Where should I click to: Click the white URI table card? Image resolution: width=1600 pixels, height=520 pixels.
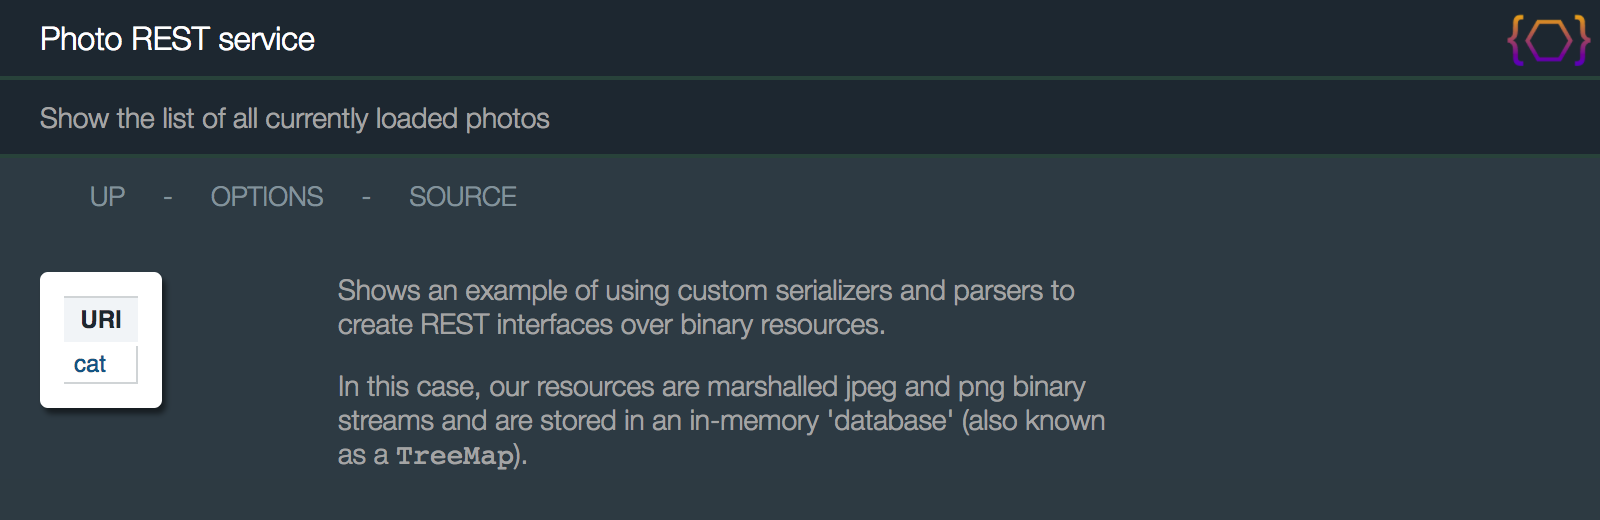[101, 340]
